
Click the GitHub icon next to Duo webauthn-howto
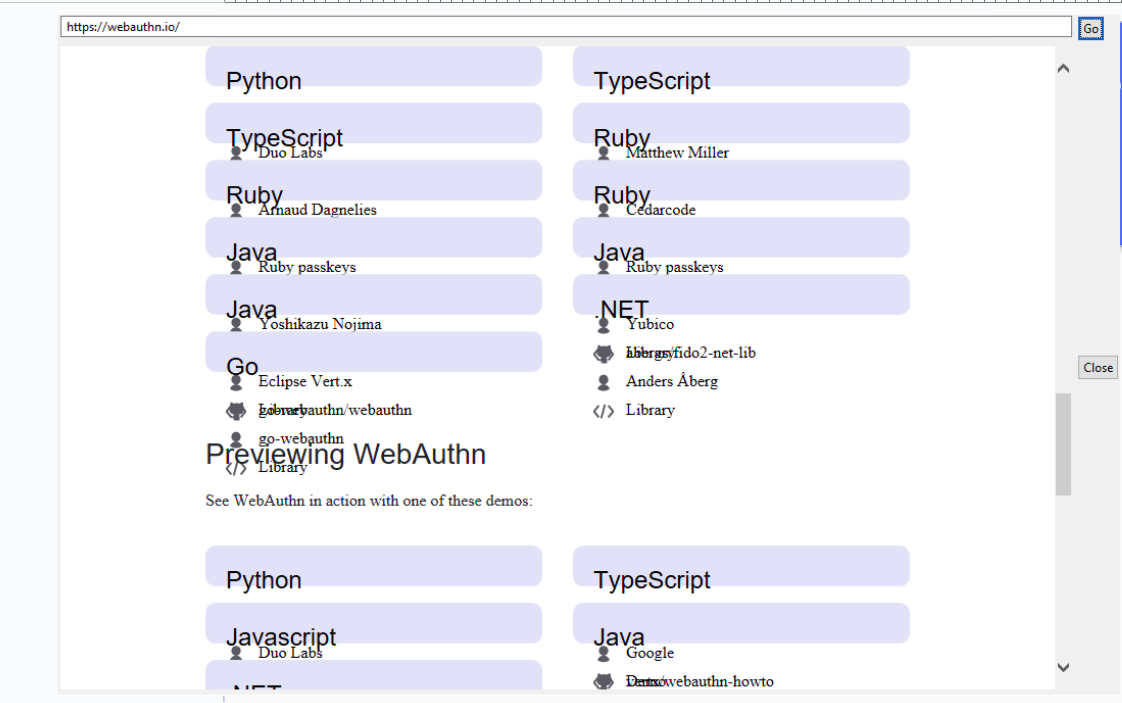click(x=603, y=681)
